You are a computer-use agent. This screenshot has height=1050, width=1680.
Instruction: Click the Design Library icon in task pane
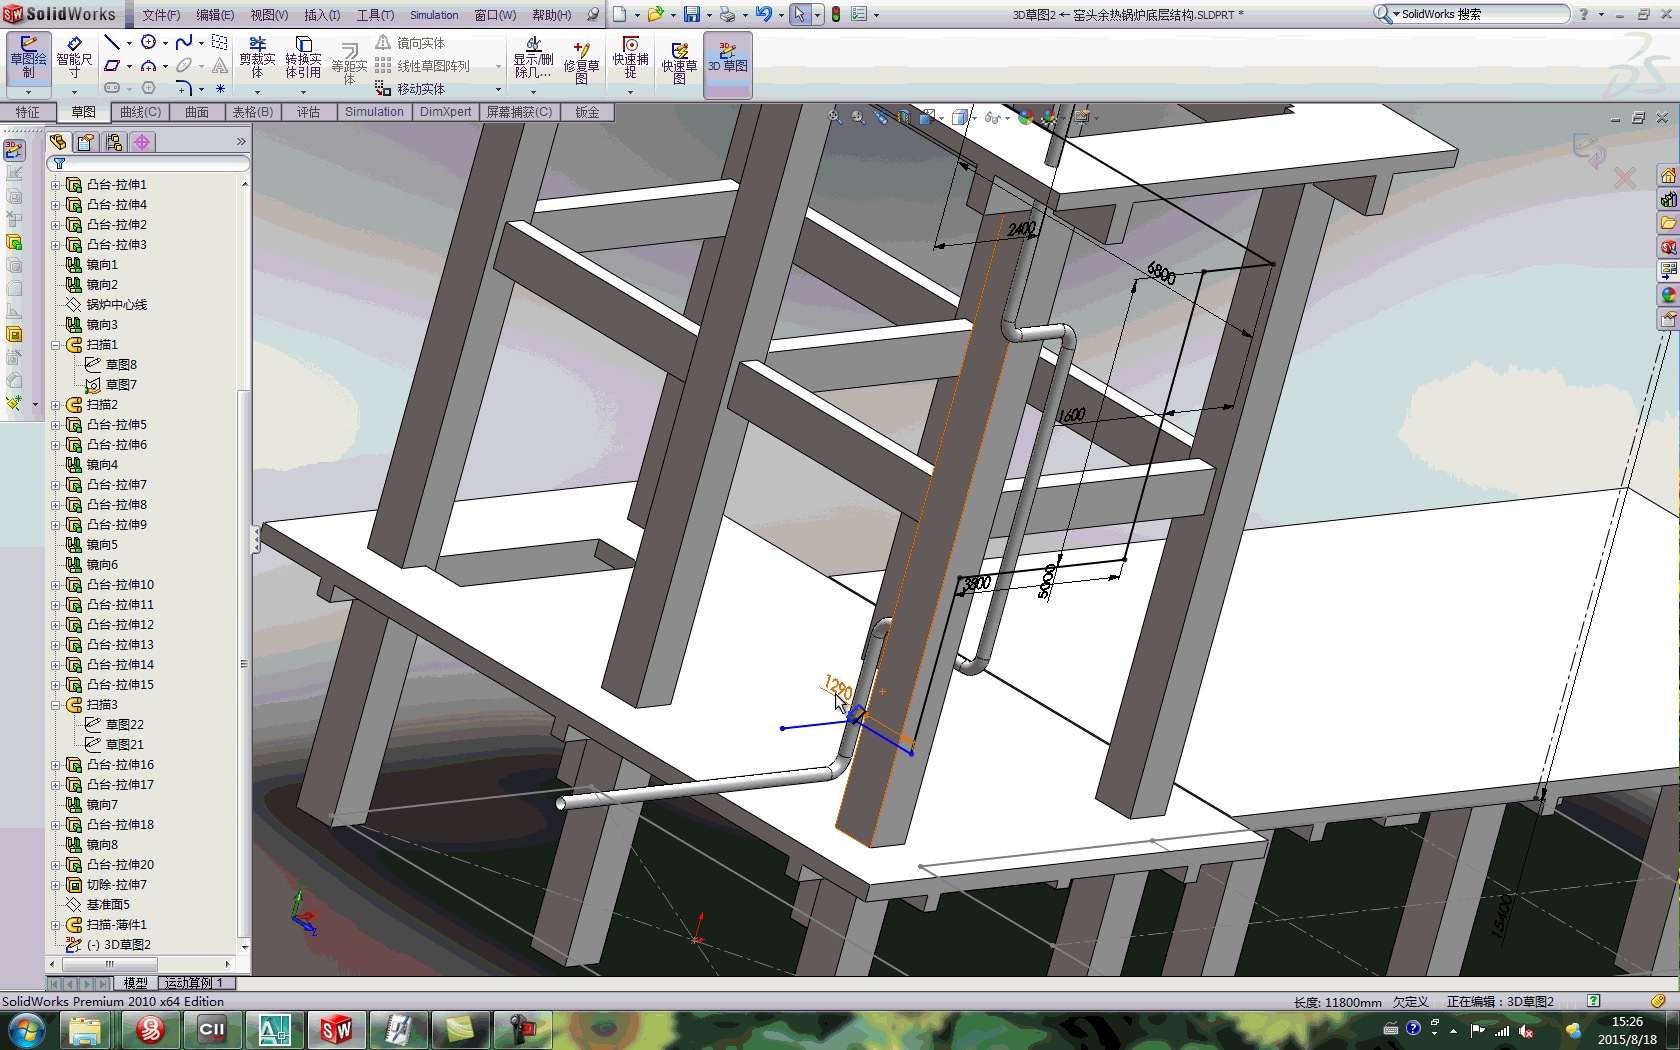[x=1668, y=199]
